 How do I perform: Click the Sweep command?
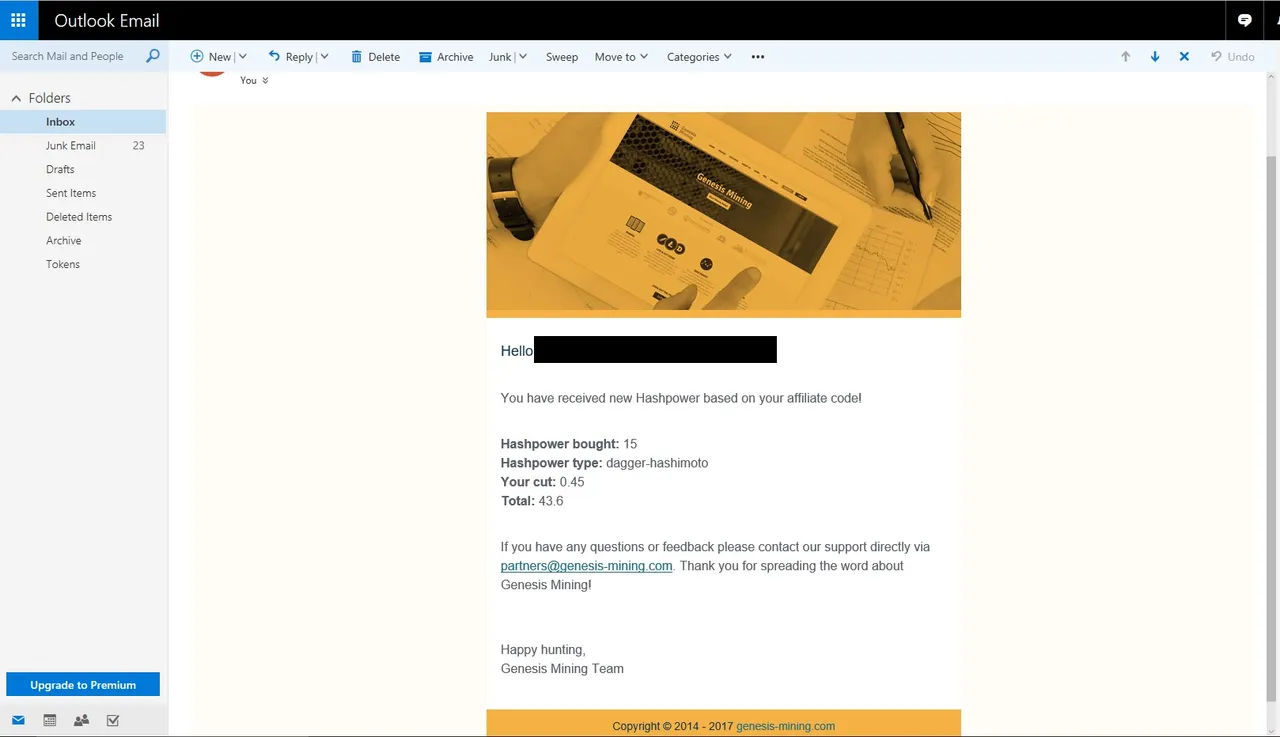tap(562, 57)
